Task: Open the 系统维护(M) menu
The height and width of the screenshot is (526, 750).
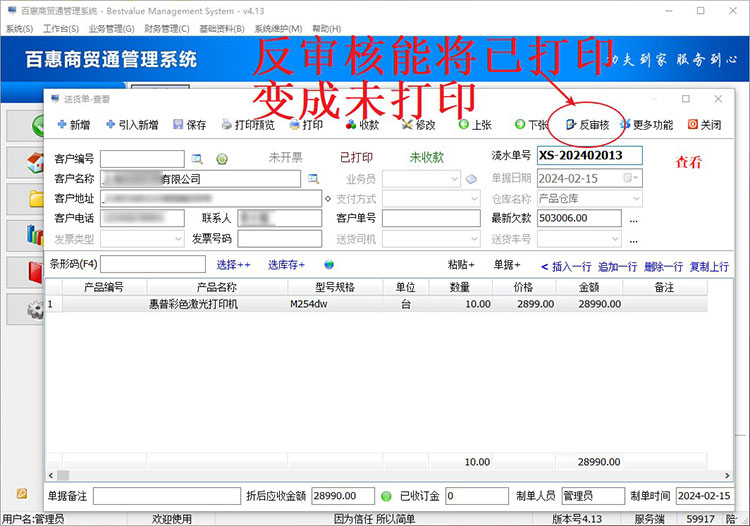Action: pyautogui.click(x=278, y=29)
